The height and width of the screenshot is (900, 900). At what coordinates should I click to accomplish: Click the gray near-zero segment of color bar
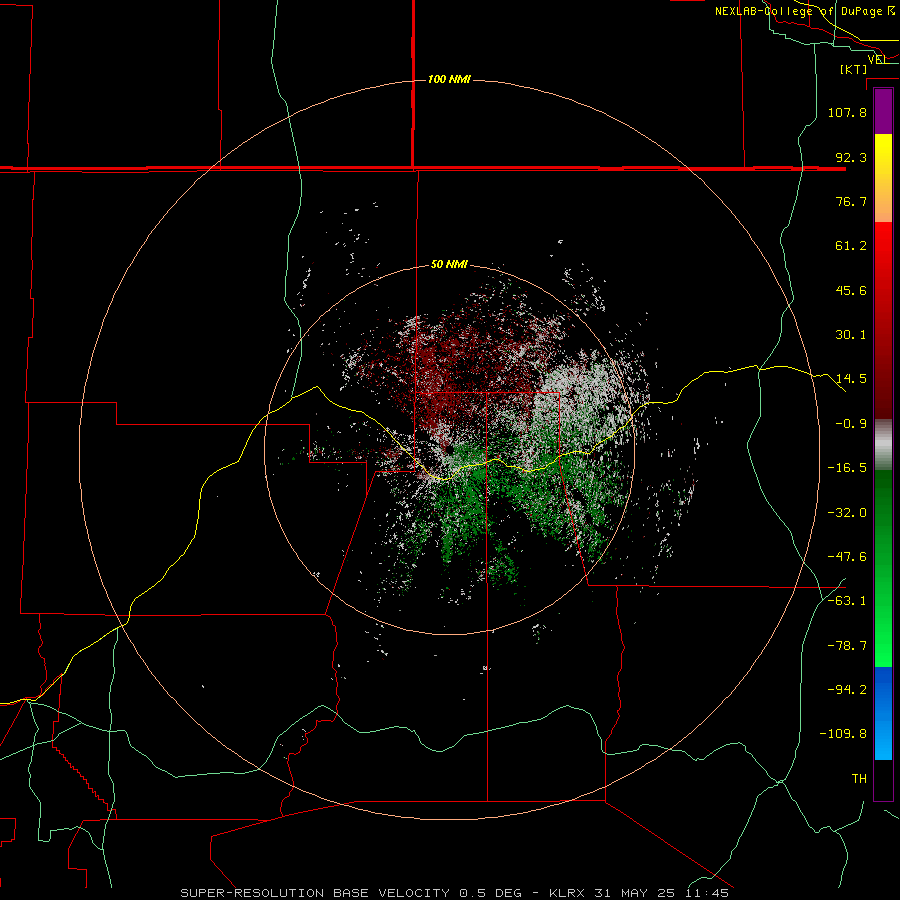(883, 445)
